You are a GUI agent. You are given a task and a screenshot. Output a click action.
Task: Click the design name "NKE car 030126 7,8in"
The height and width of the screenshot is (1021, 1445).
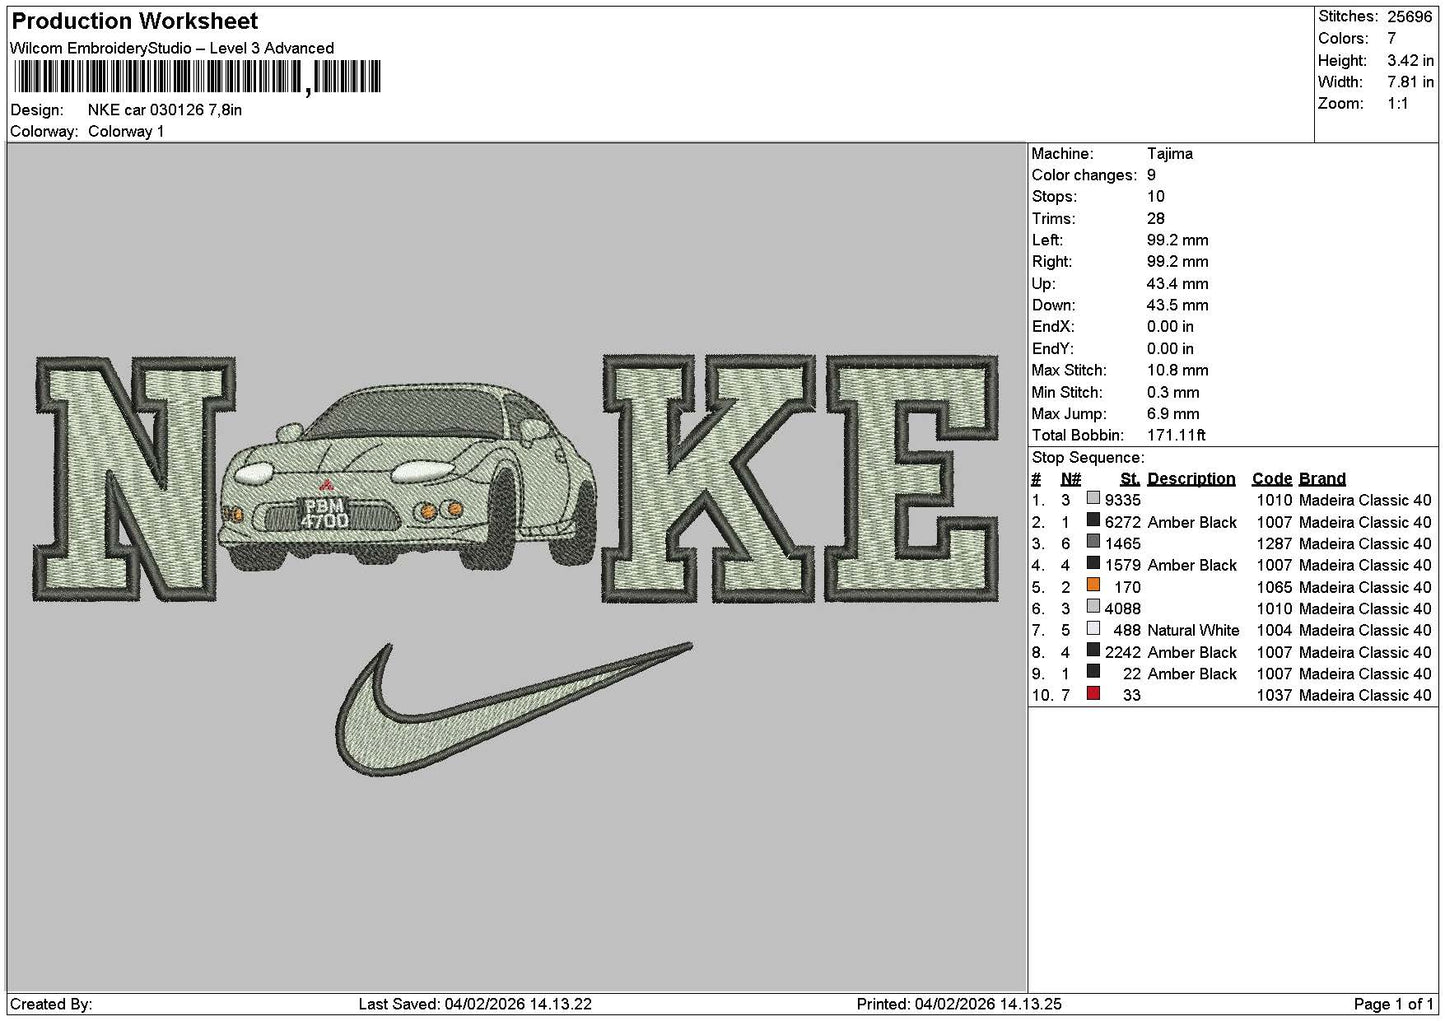pos(165,110)
